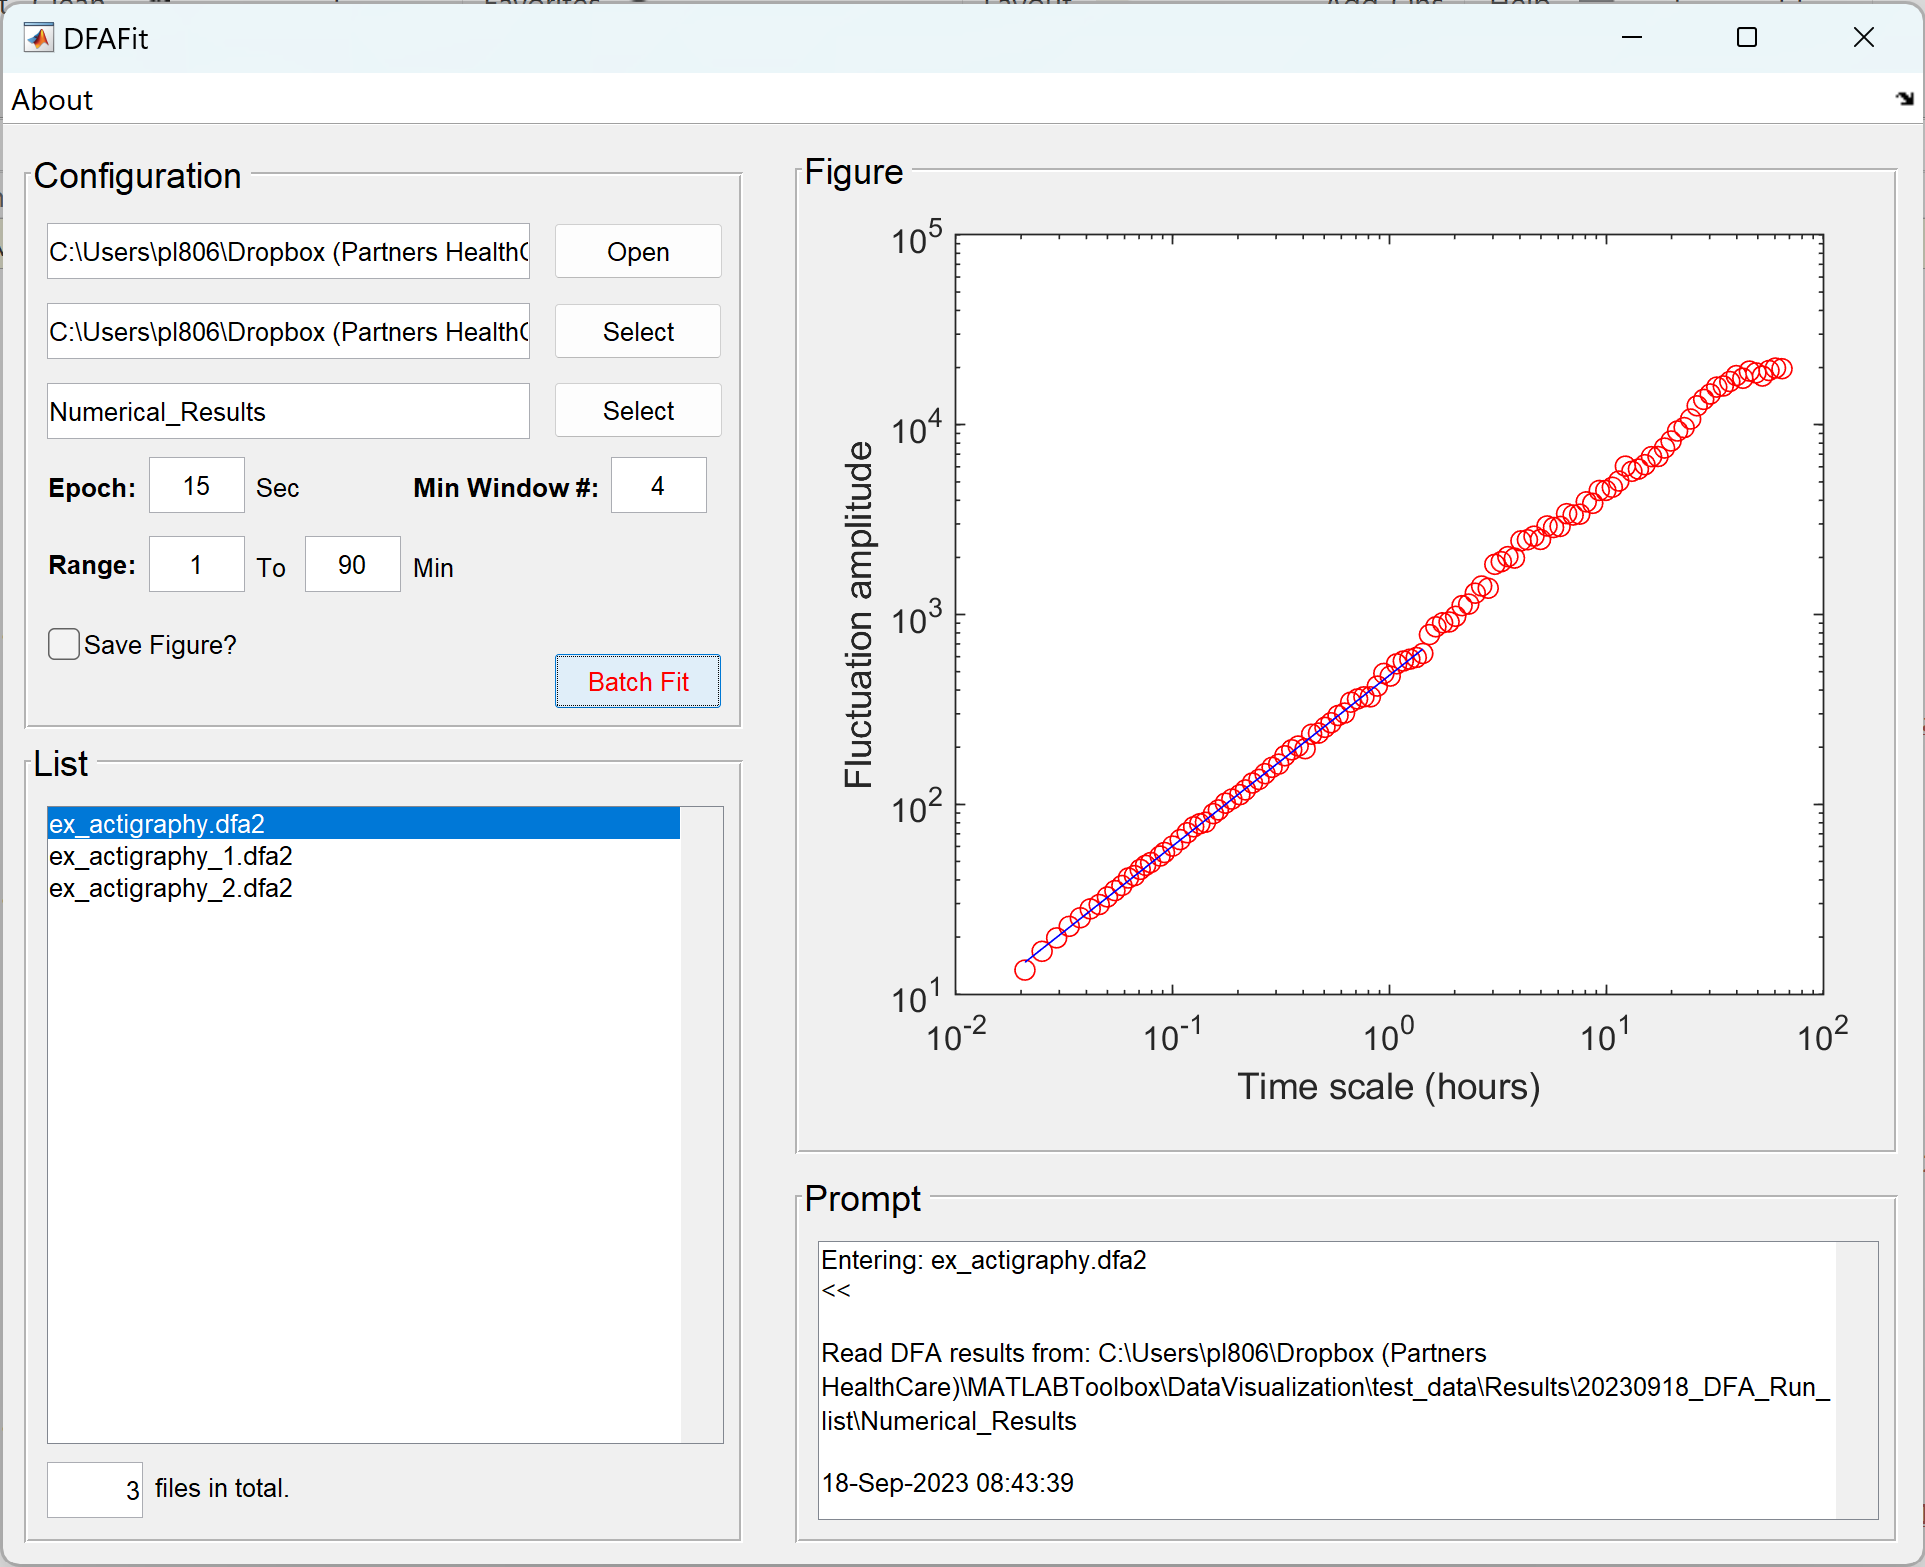The width and height of the screenshot is (1925, 1567).
Task: Click the DFAFit application icon in titlebar
Action: pos(32,37)
